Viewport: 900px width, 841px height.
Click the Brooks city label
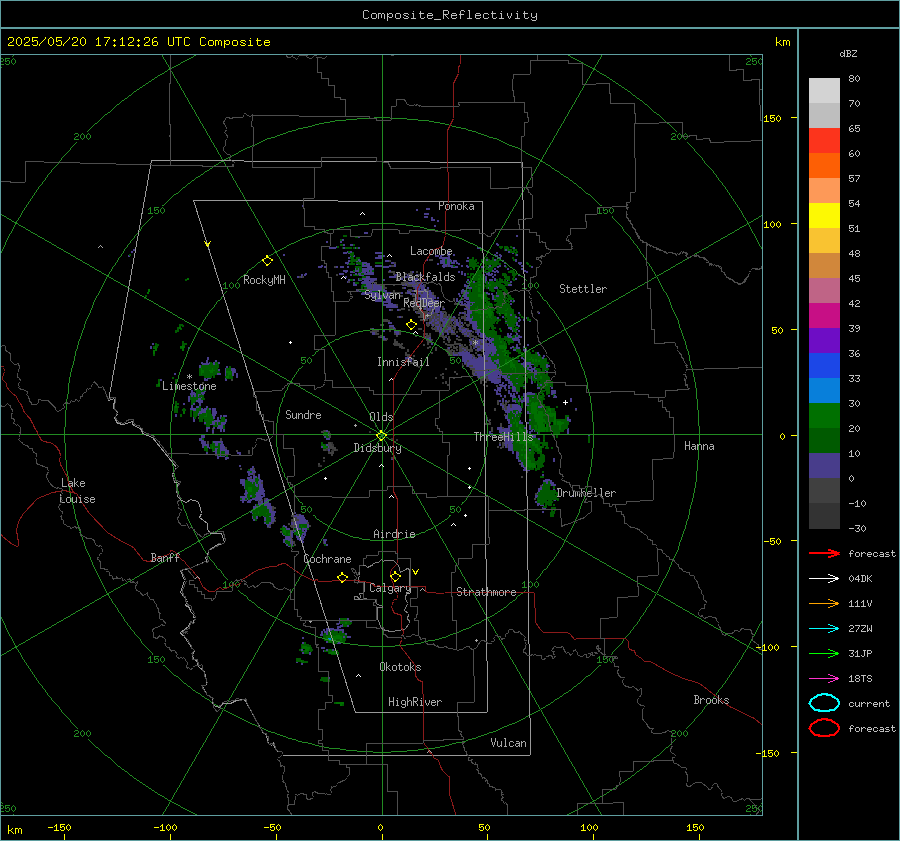click(711, 700)
